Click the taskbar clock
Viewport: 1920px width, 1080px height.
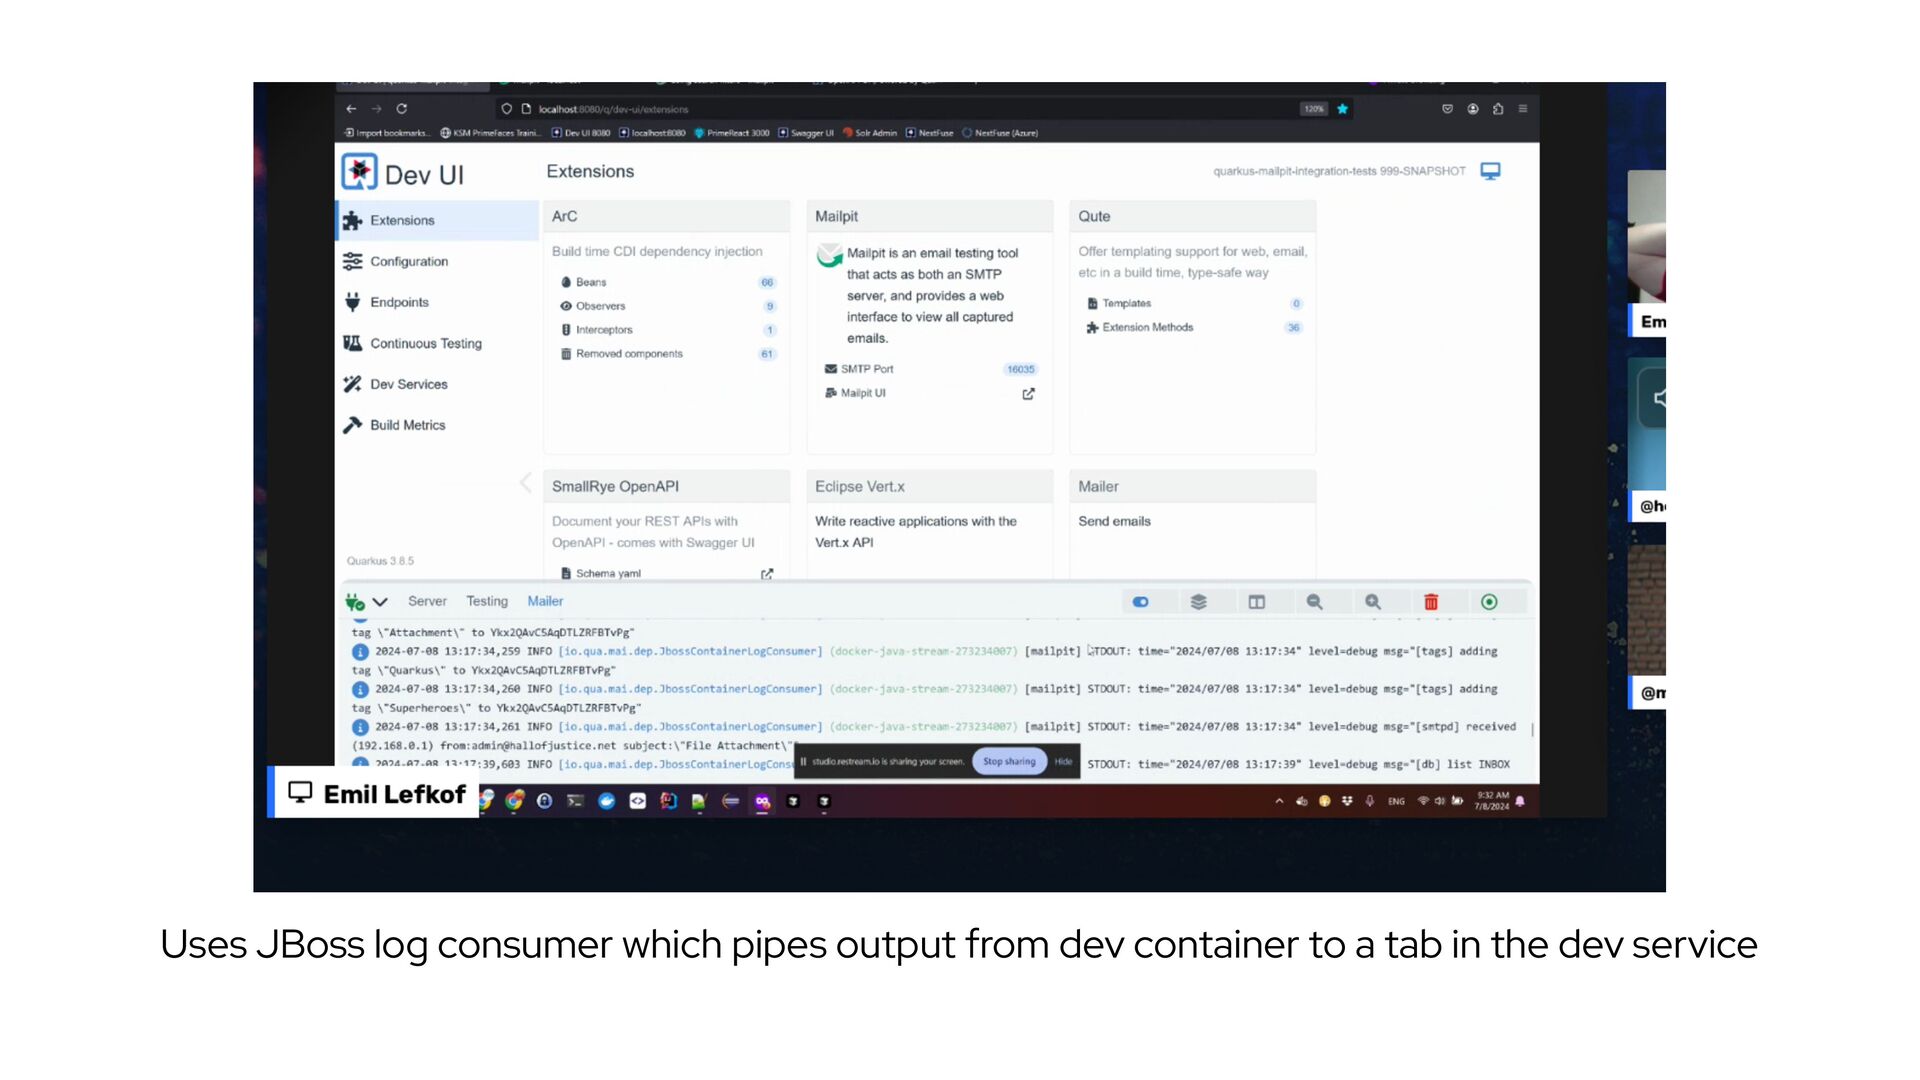tap(1491, 801)
